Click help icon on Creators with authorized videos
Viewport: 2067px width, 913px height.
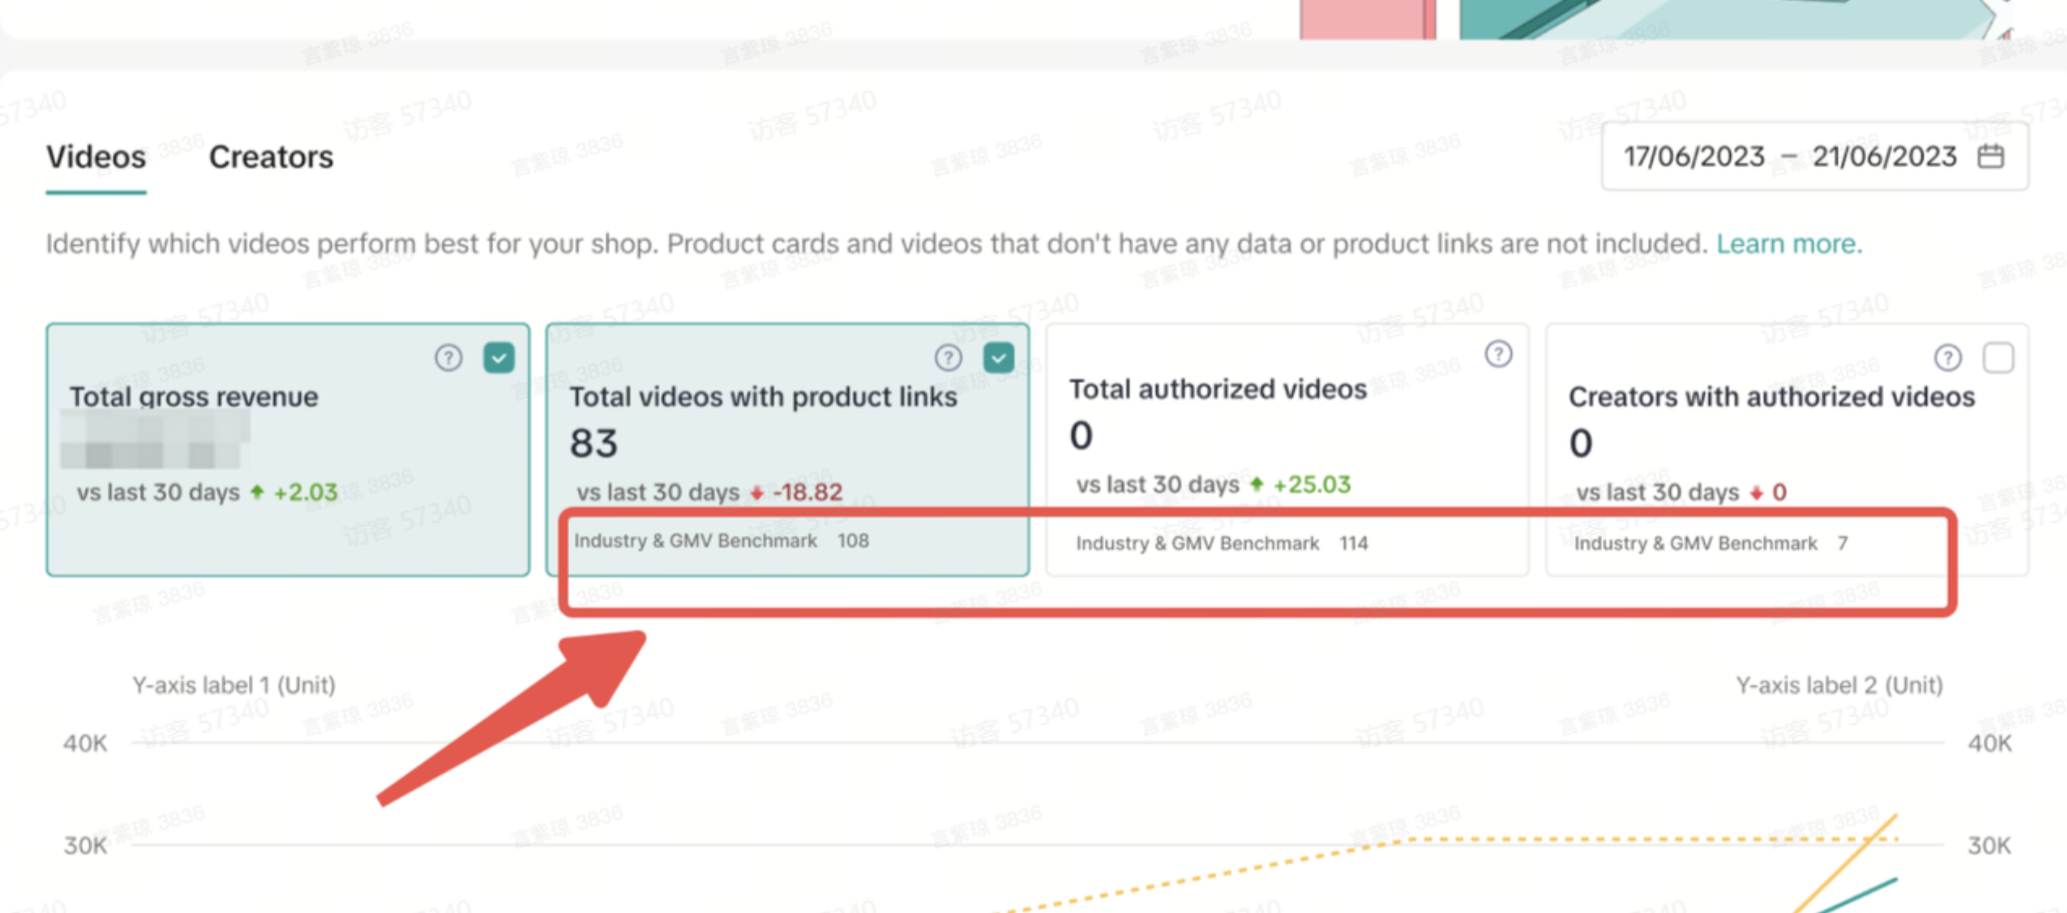(x=1947, y=357)
